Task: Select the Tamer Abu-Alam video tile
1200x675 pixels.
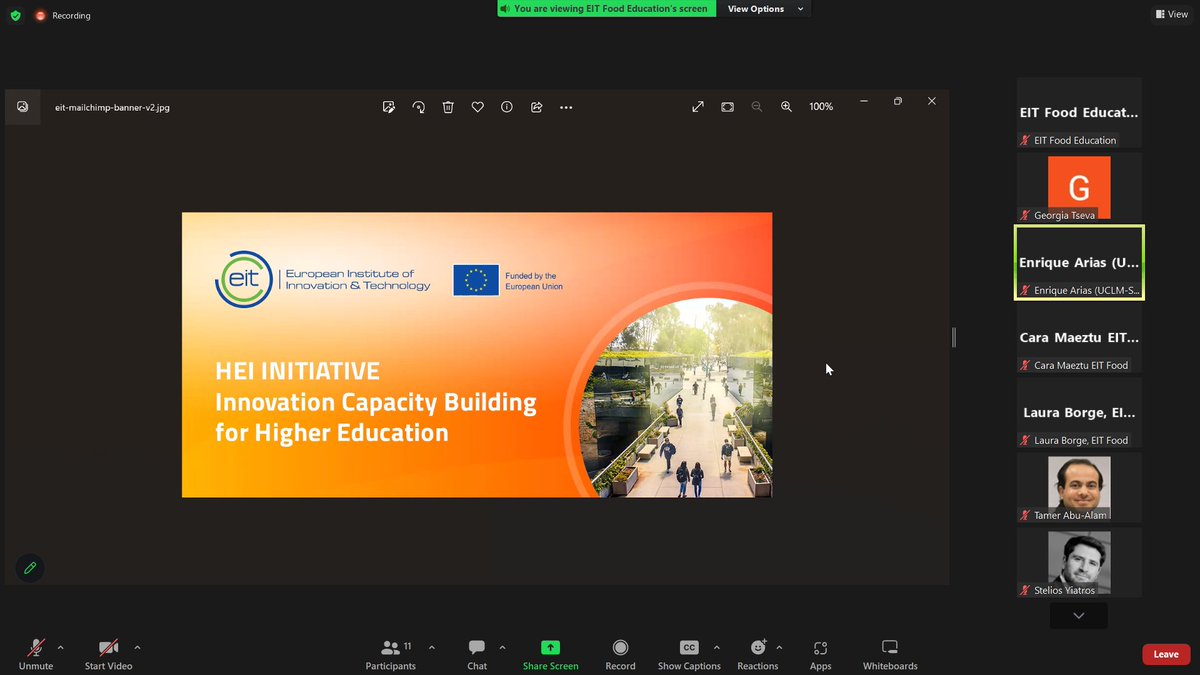Action: tap(1079, 489)
